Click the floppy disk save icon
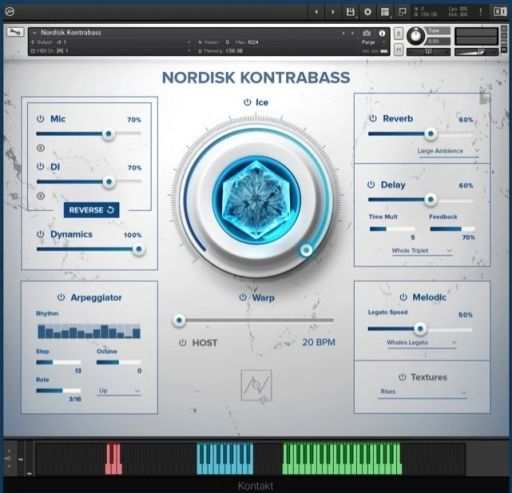The height and width of the screenshot is (493, 512). 350,12
